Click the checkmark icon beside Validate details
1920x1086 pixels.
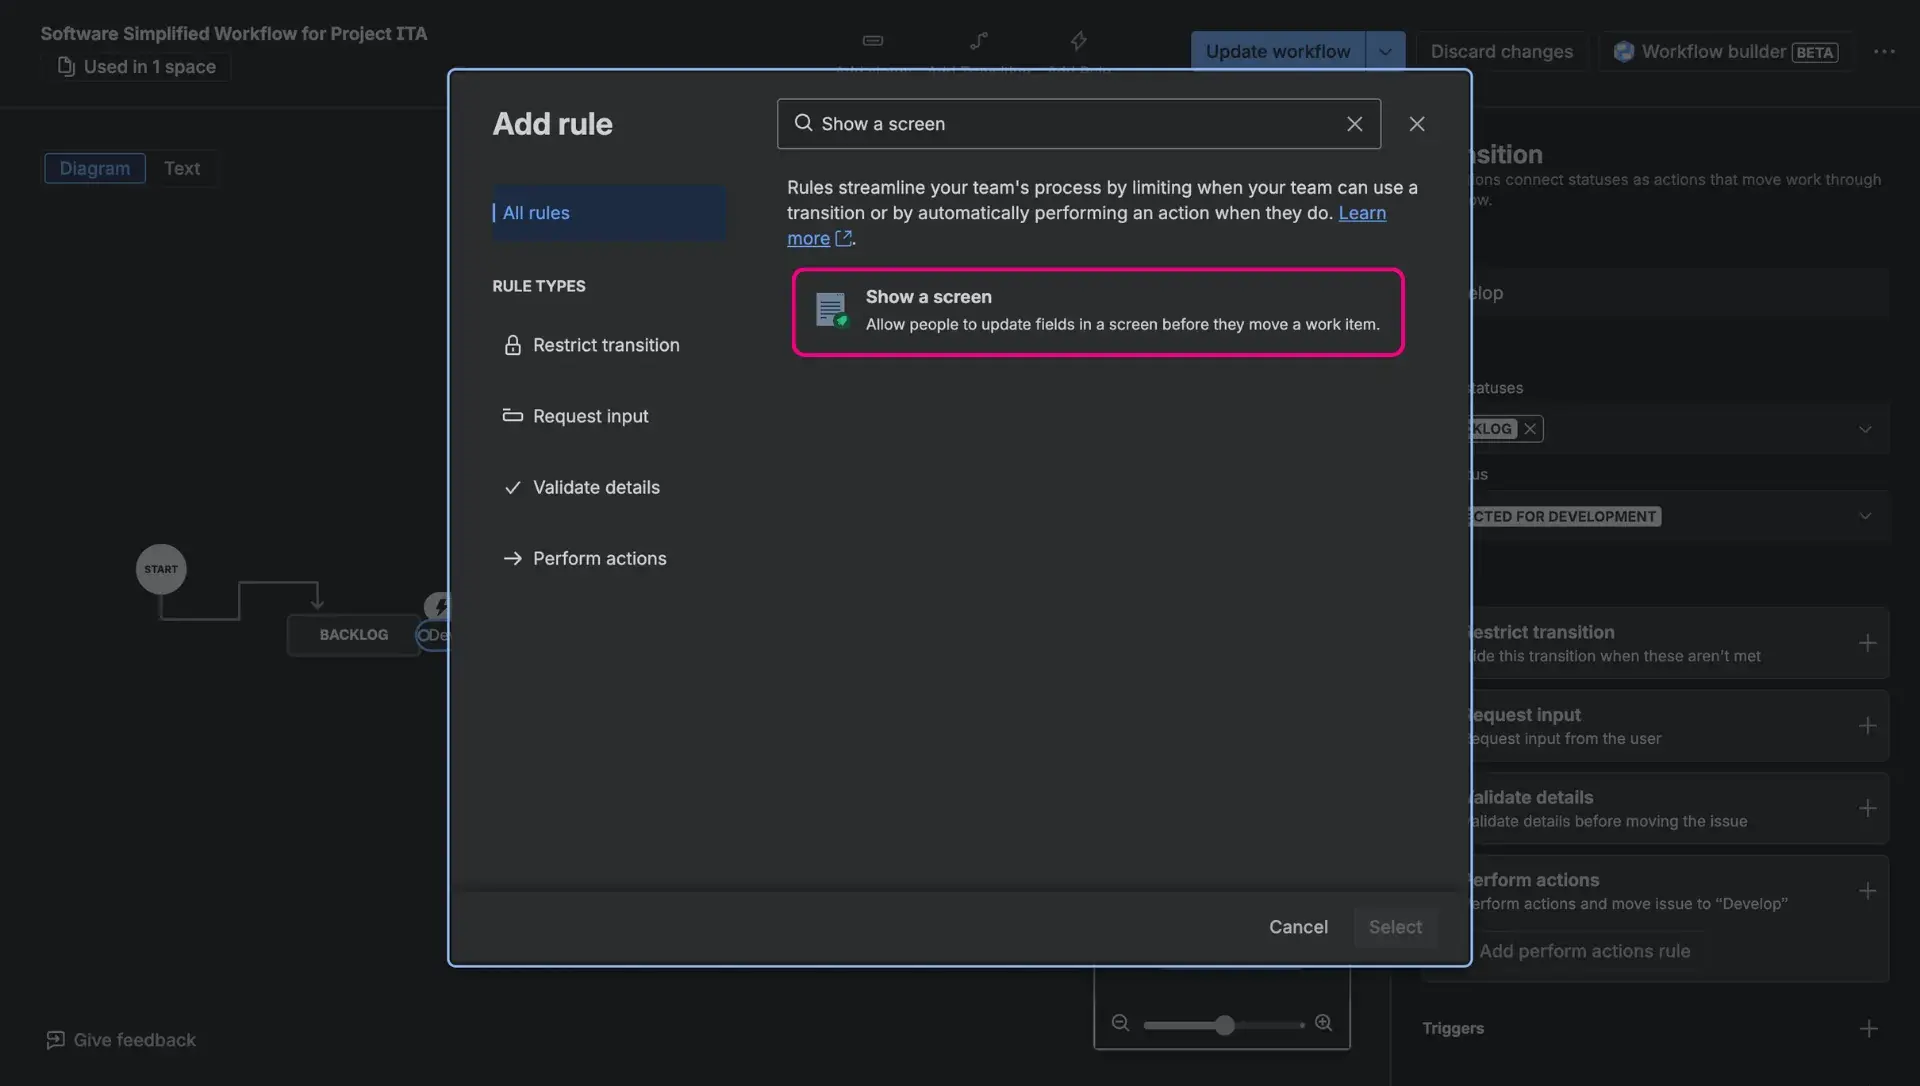click(x=512, y=487)
